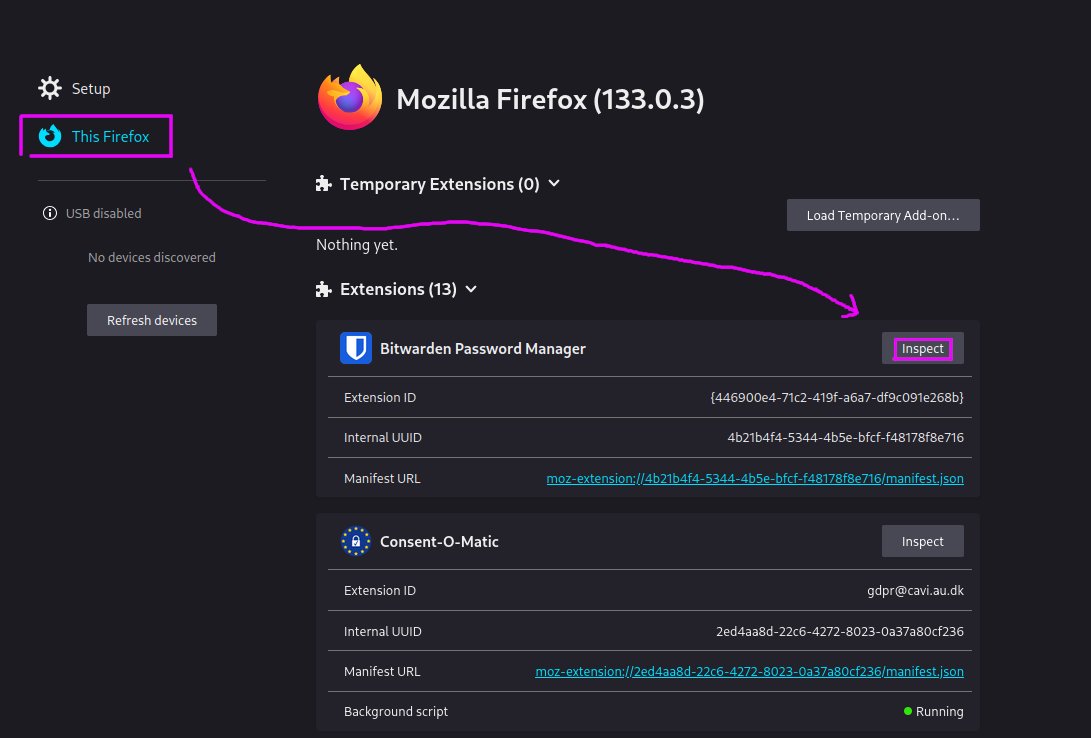Click the puzzle icon beside Extensions heading

point(323,288)
